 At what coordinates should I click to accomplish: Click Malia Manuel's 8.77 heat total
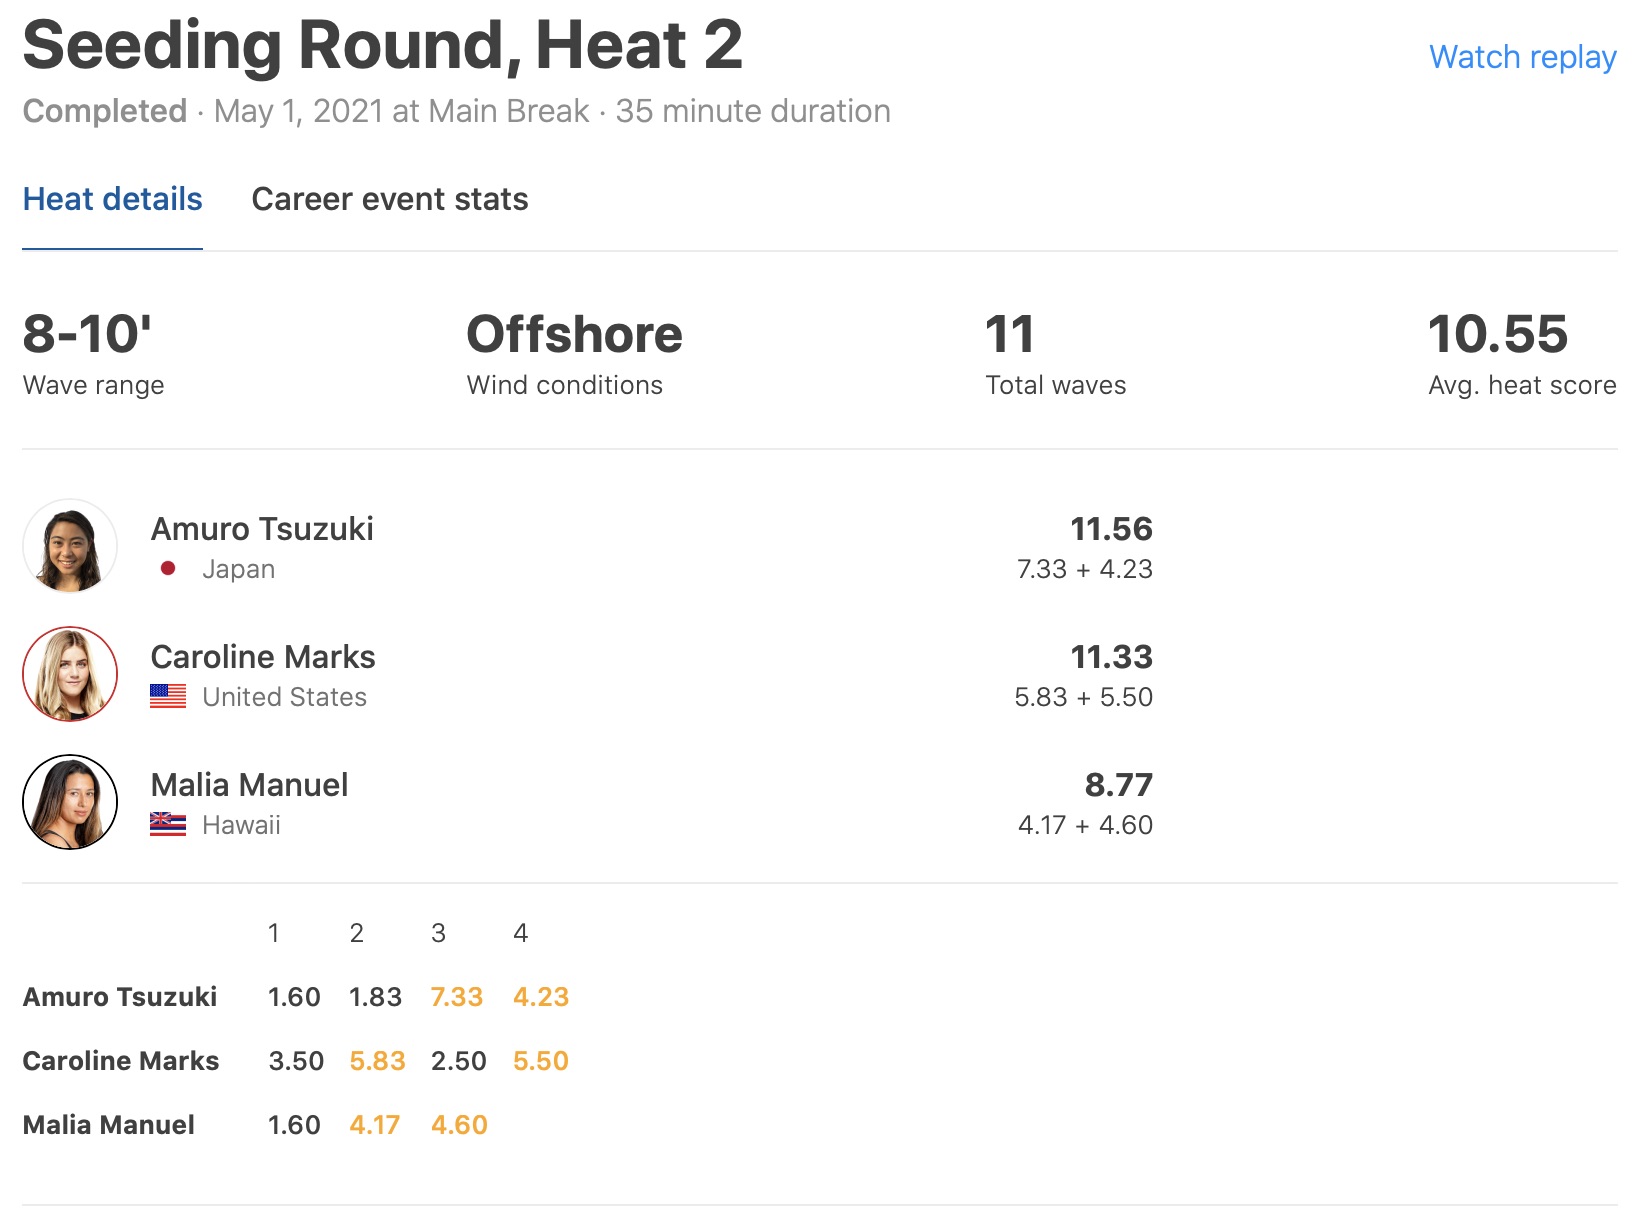pyautogui.click(x=1118, y=785)
